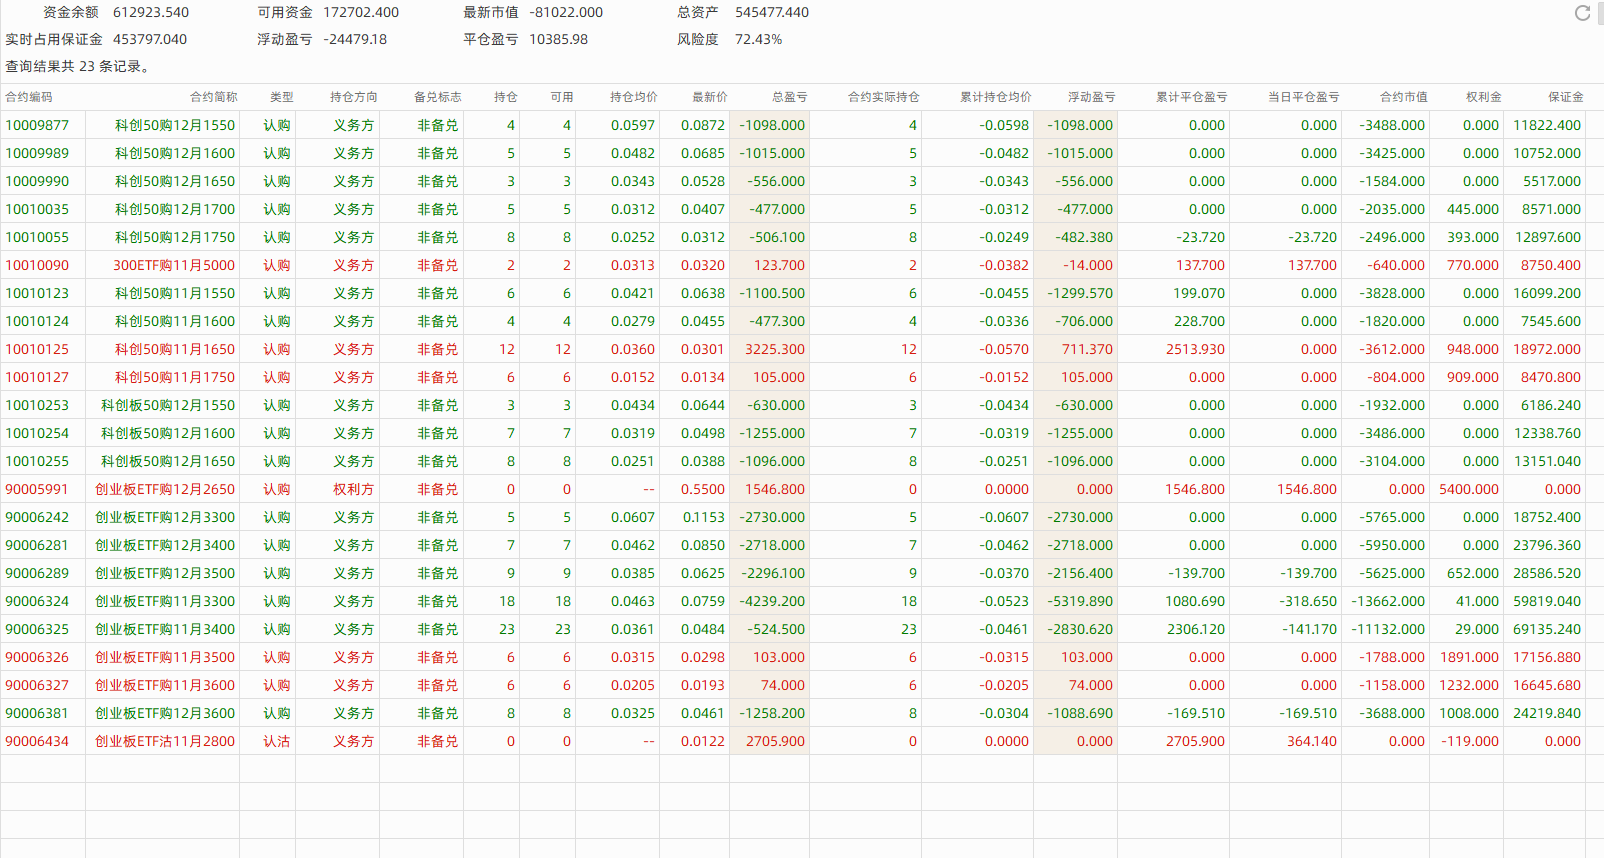
Task: Click the 科创50购11月1650 contract name cell
Action: pyautogui.click(x=175, y=349)
